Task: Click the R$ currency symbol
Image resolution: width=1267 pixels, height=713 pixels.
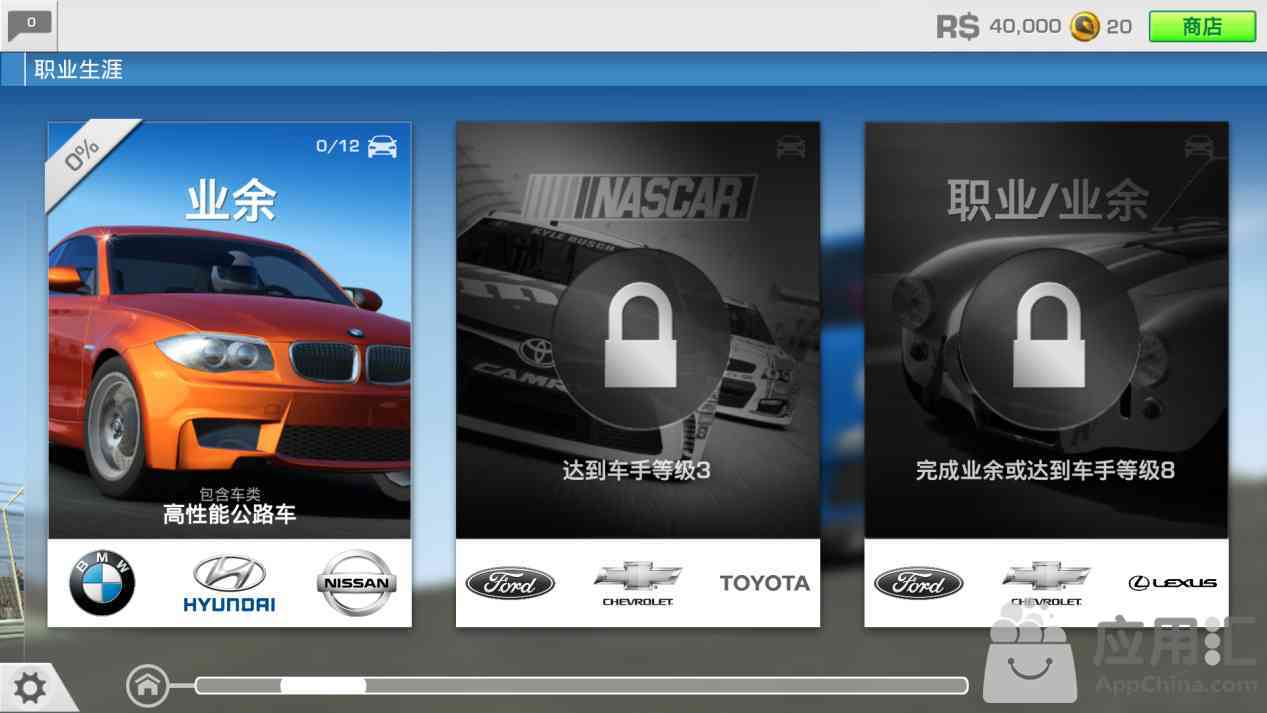Action: click(x=957, y=26)
